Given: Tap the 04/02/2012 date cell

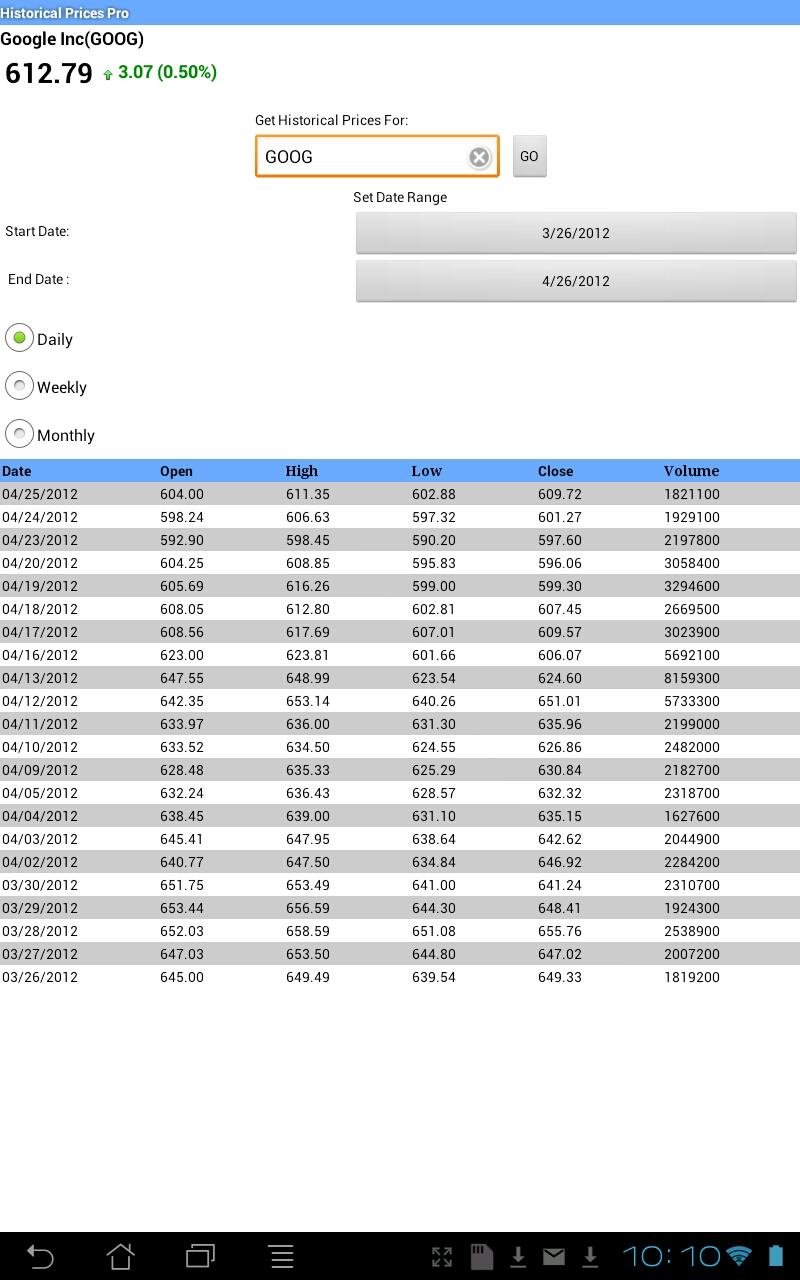Looking at the screenshot, I should click(40, 862).
